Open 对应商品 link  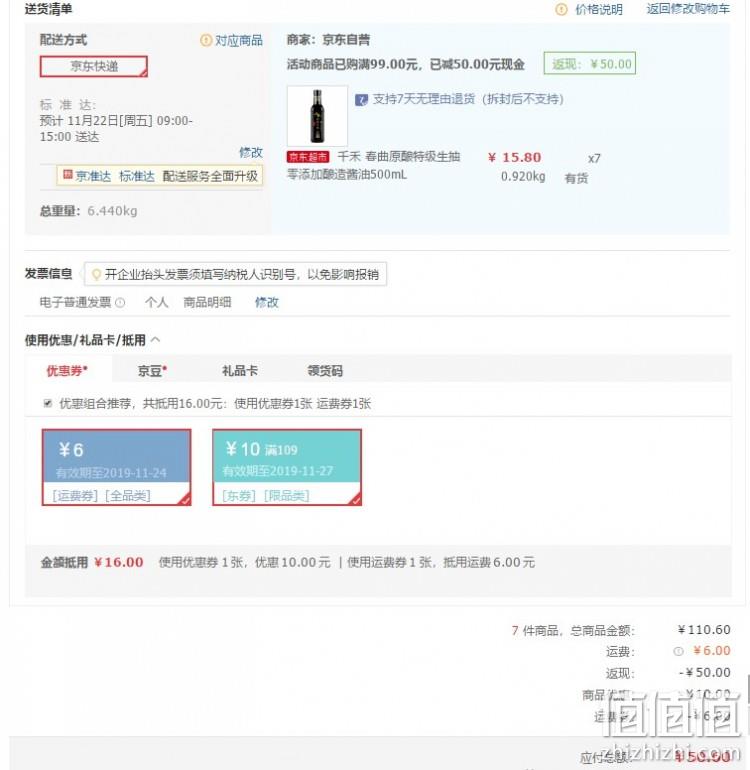[239, 40]
